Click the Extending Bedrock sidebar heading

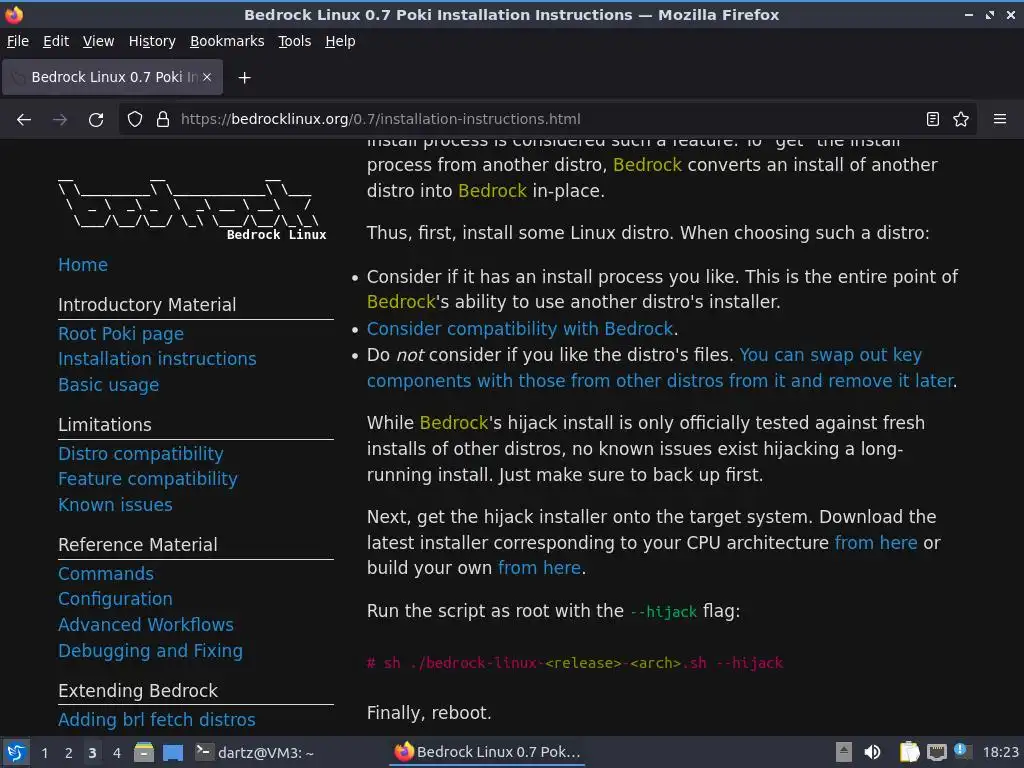[138, 691]
